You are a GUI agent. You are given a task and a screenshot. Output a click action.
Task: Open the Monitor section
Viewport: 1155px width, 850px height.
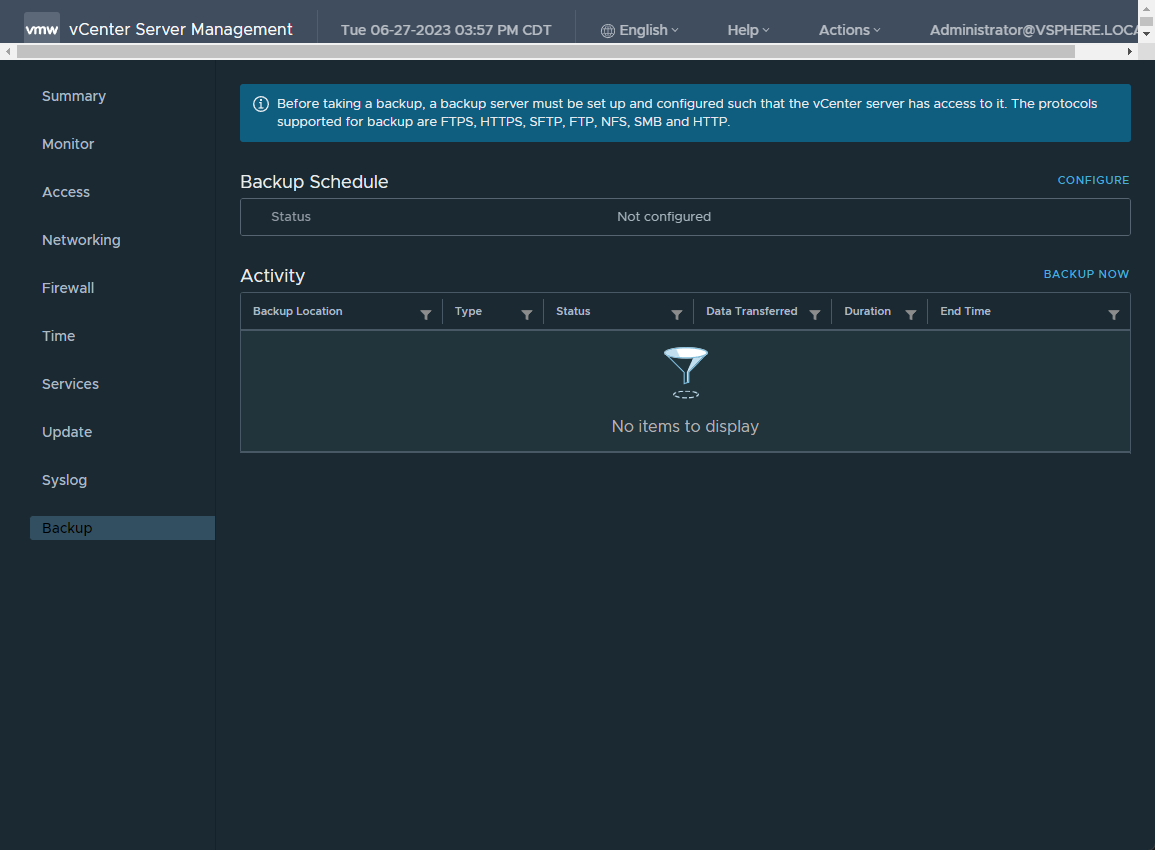pos(68,144)
